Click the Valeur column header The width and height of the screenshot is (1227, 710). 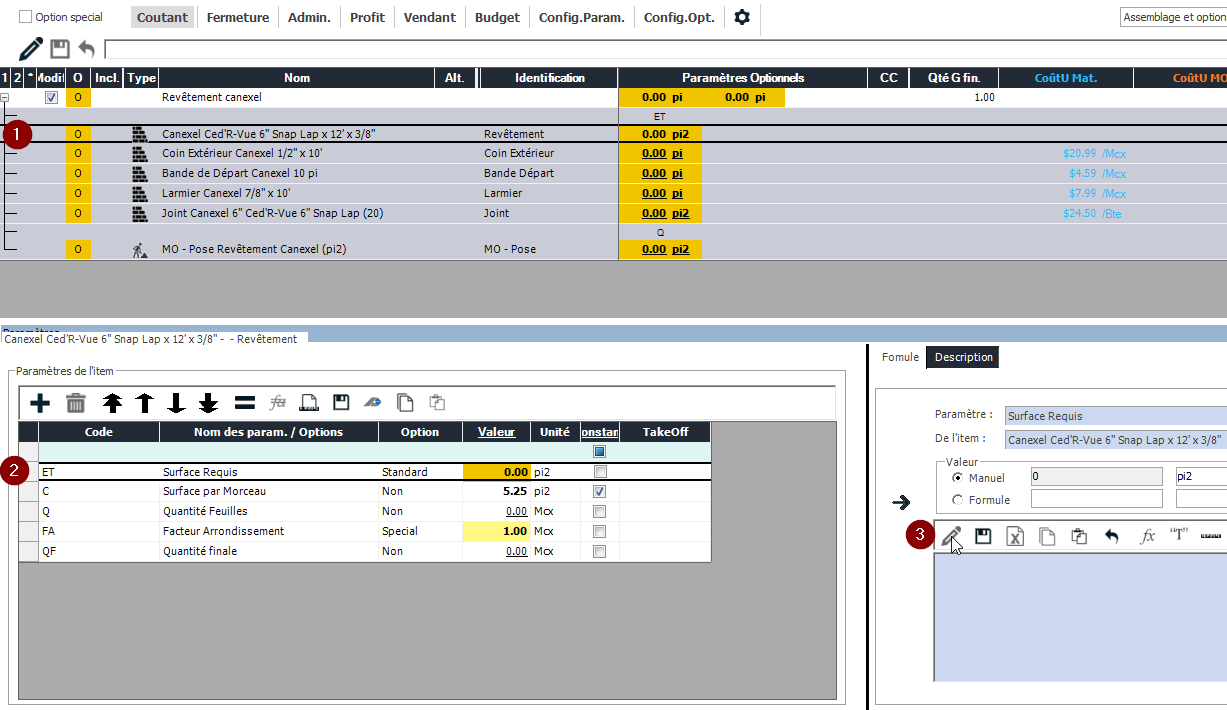click(496, 432)
